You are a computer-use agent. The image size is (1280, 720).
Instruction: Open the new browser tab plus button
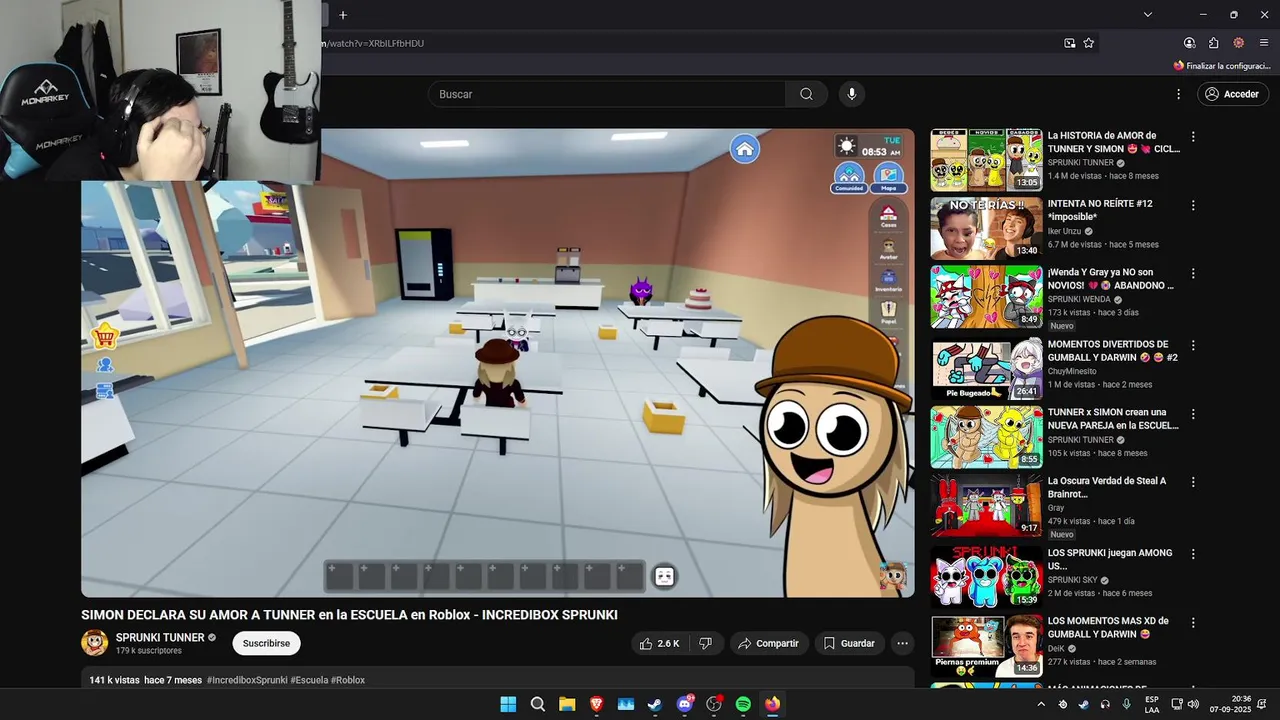(x=343, y=15)
